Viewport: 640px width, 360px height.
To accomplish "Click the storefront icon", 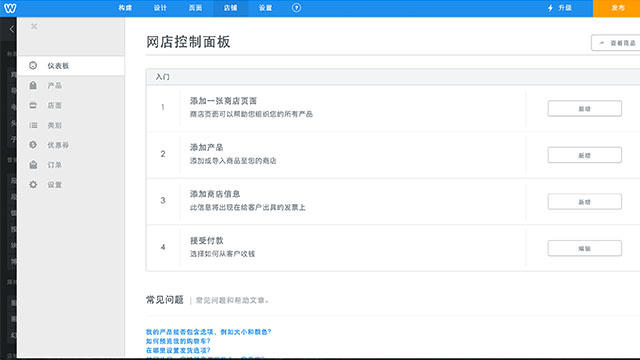I will point(33,105).
